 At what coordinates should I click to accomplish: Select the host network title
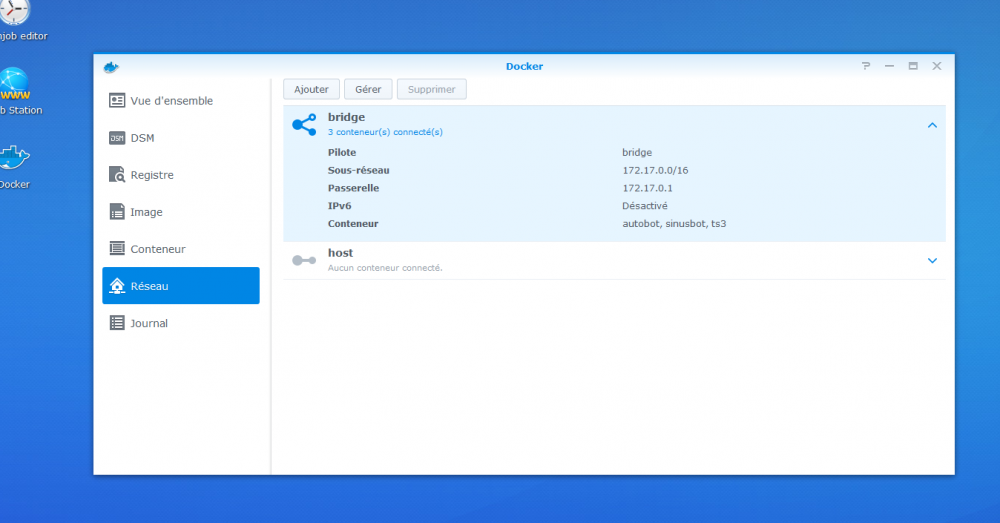tap(341, 253)
